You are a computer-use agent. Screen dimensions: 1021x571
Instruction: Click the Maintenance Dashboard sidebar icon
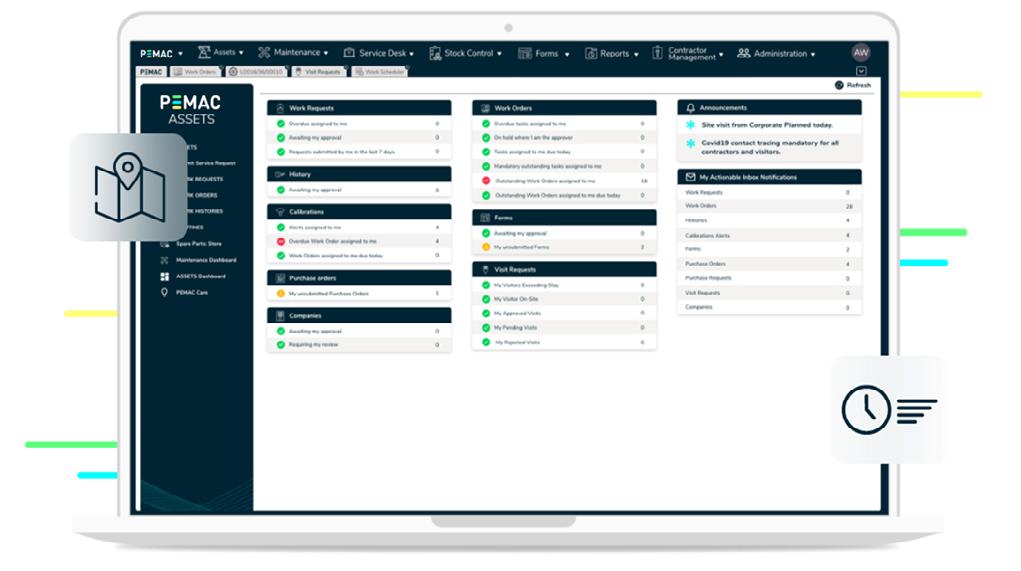coord(164,260)
